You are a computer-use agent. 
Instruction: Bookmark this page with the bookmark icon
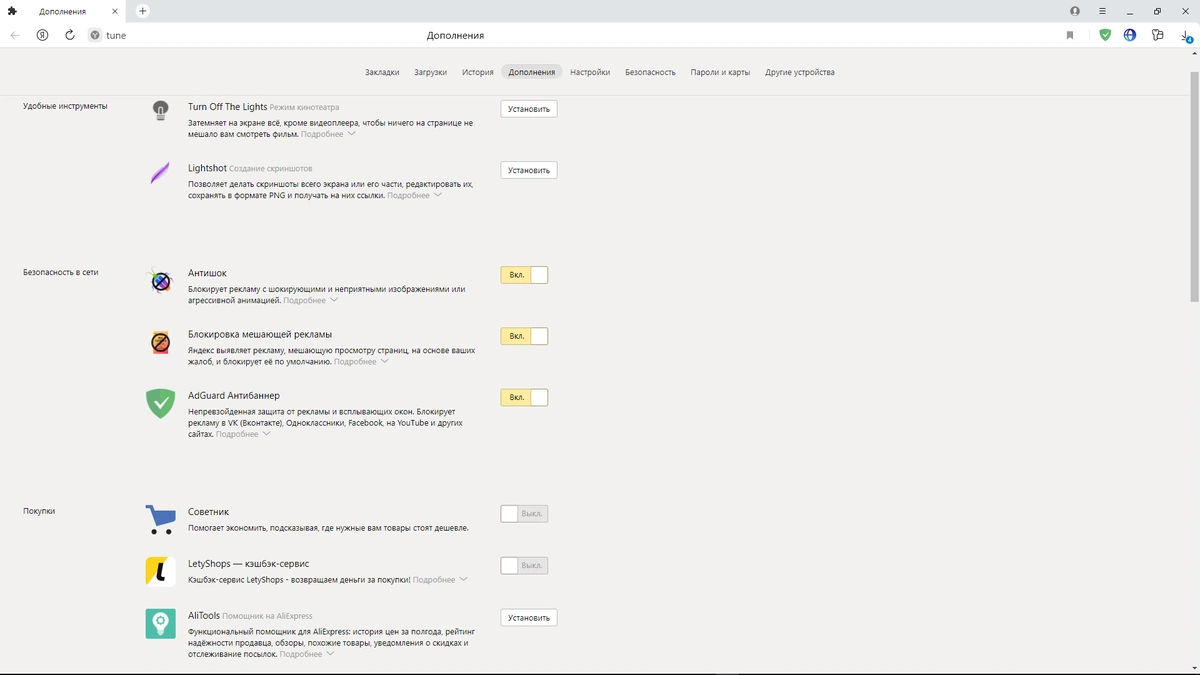tap(1070, 35)
